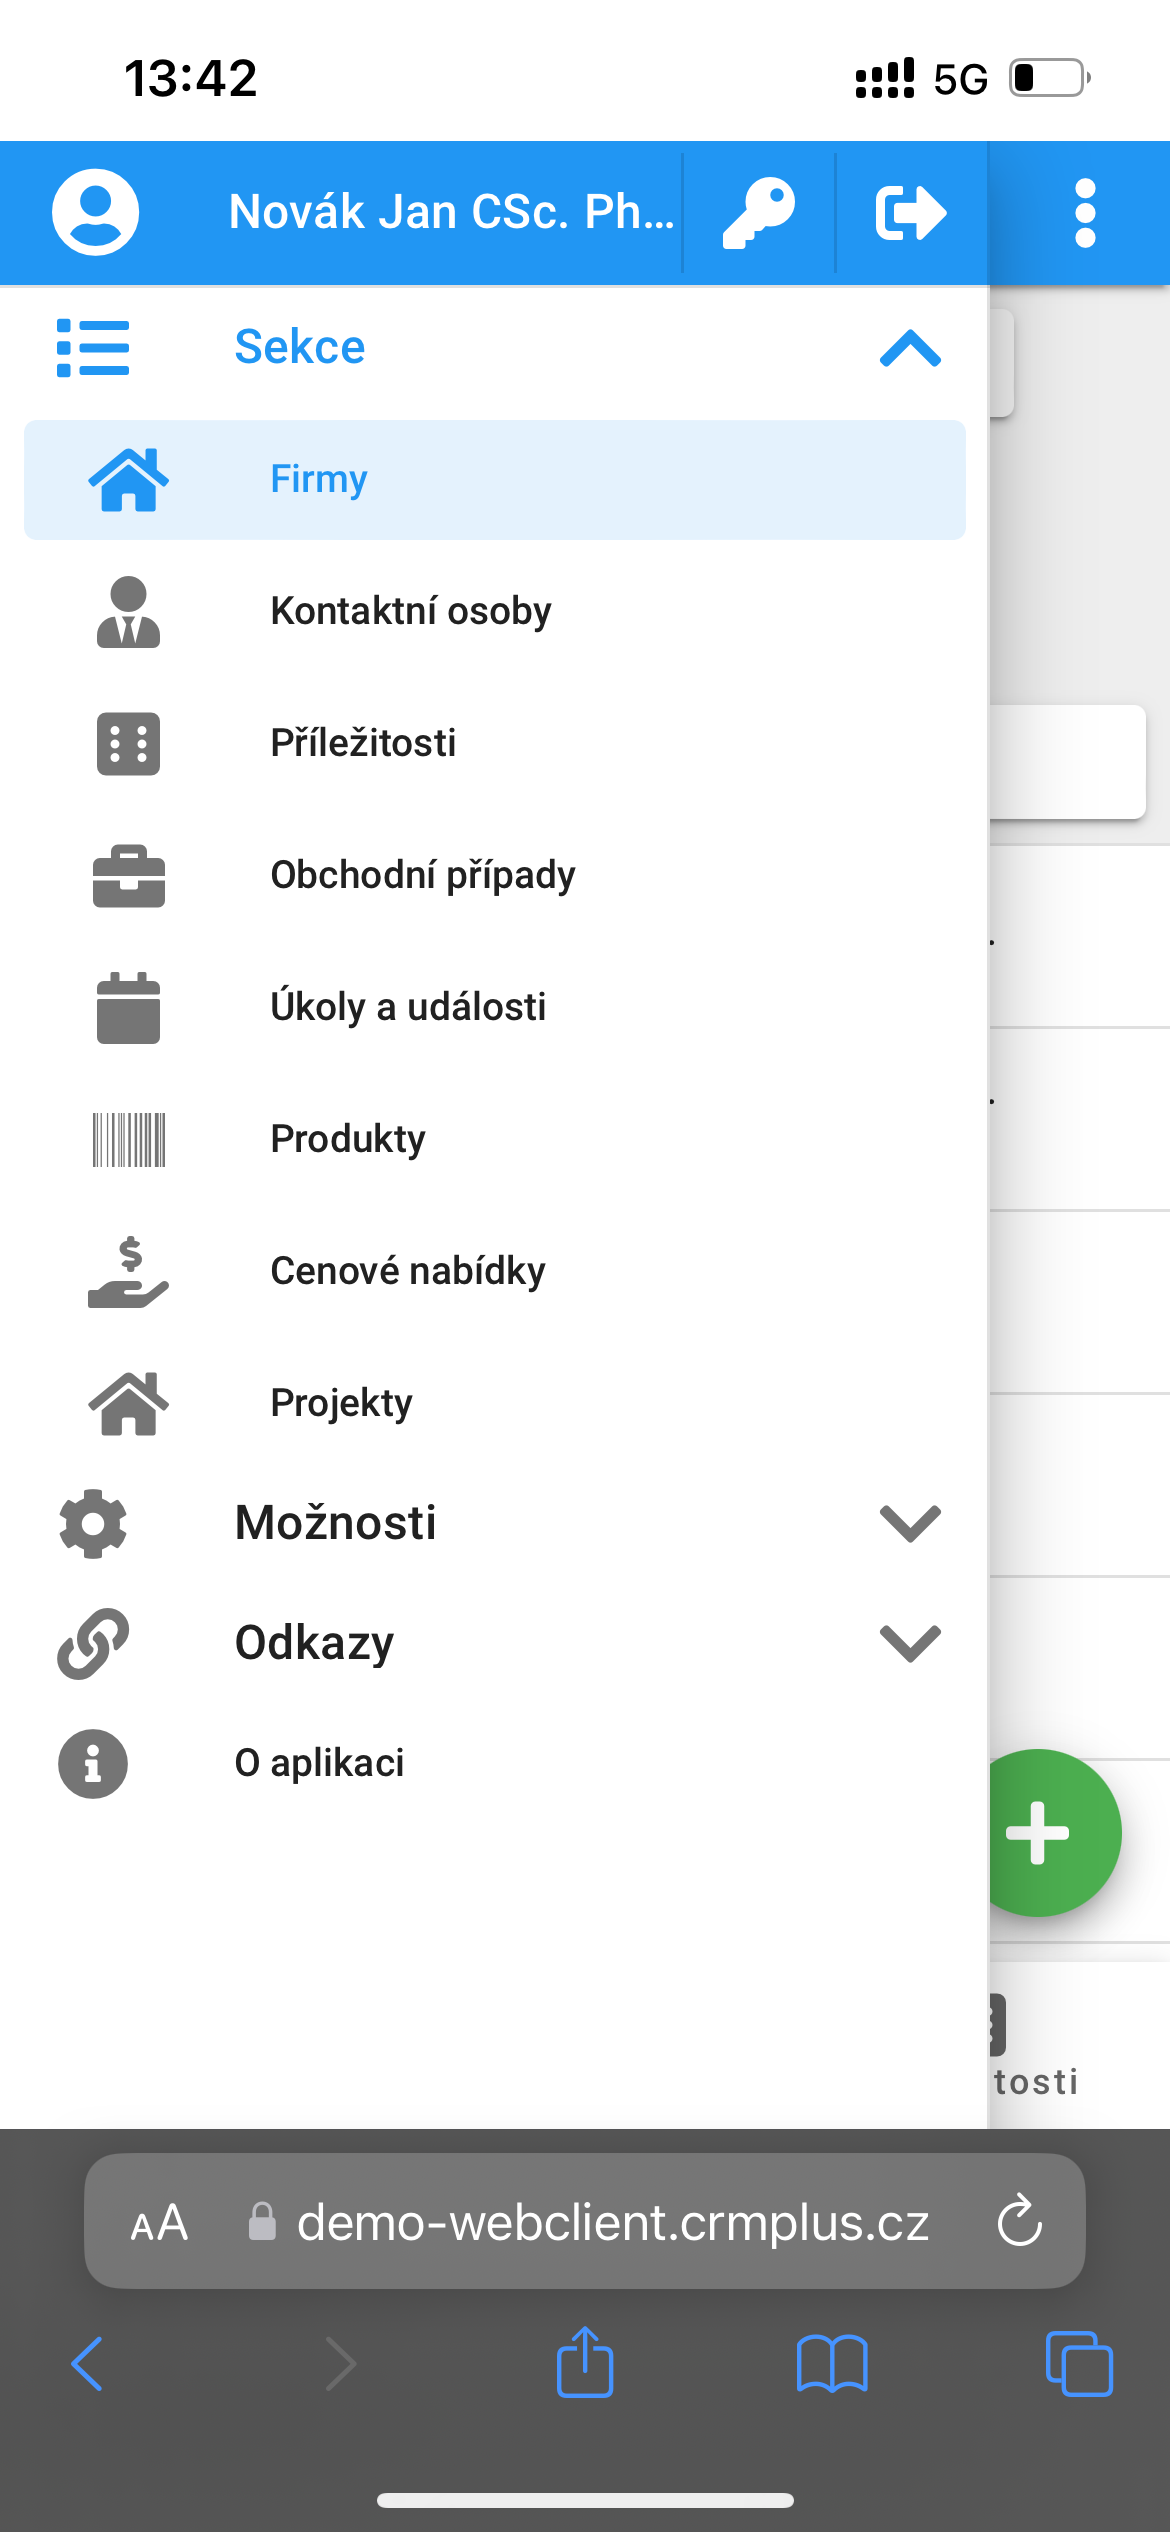
Task: Open the password key icon
Action: [759, 212]
